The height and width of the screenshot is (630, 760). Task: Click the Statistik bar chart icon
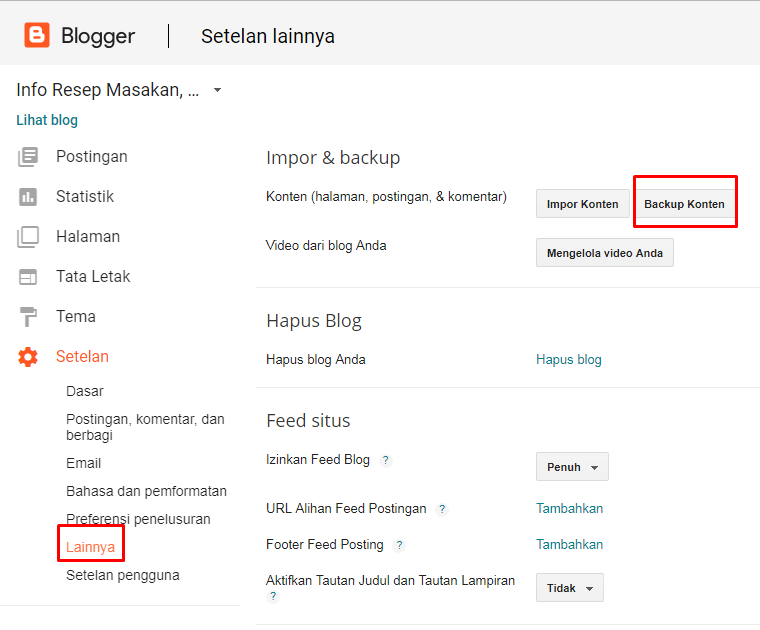pyautogui.click(x=28, y=197)
